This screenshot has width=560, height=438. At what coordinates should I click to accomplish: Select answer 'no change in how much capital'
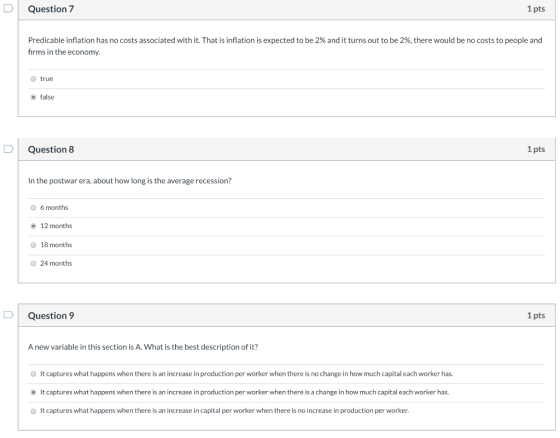click(x=33, y=374)
